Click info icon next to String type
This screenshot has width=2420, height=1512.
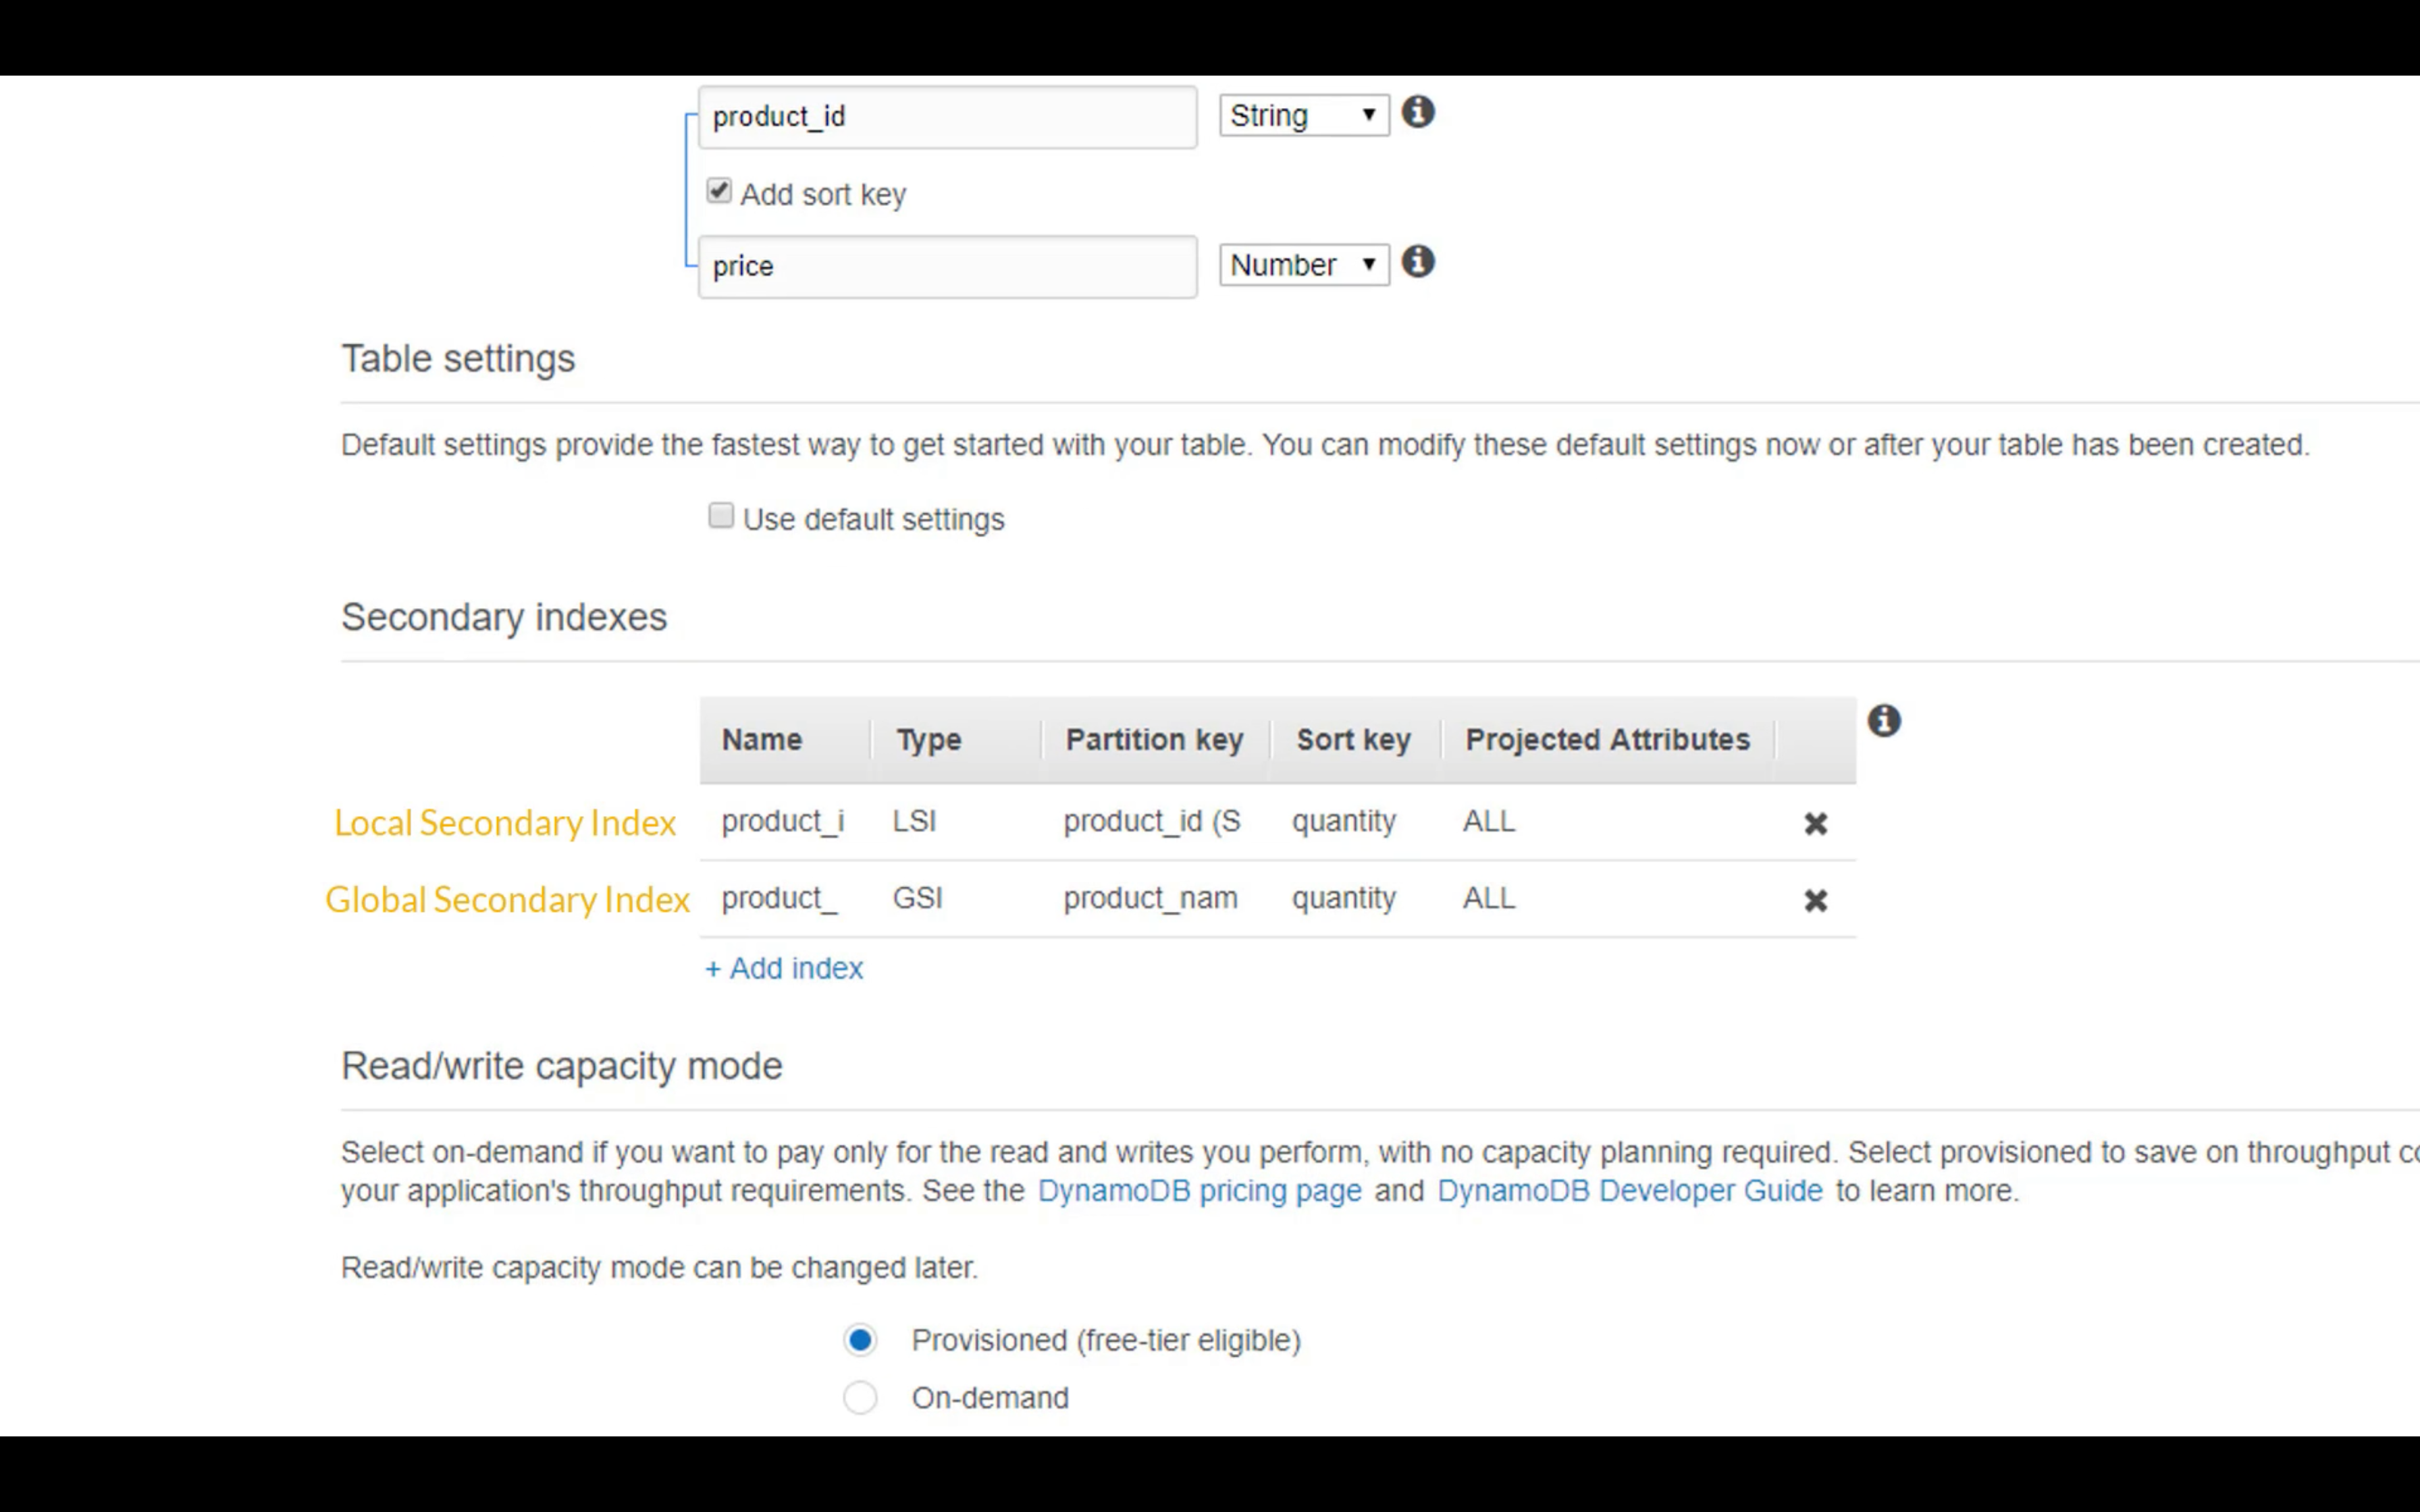(1417, 112)
